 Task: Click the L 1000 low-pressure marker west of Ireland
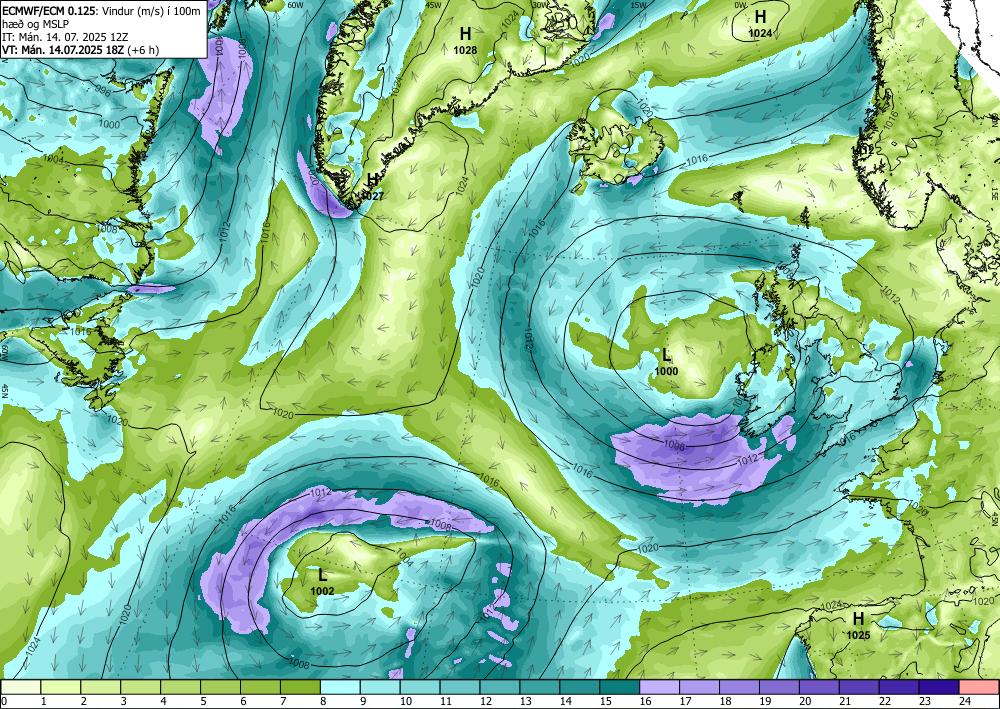pyautogui.click(x=666, y=362)
